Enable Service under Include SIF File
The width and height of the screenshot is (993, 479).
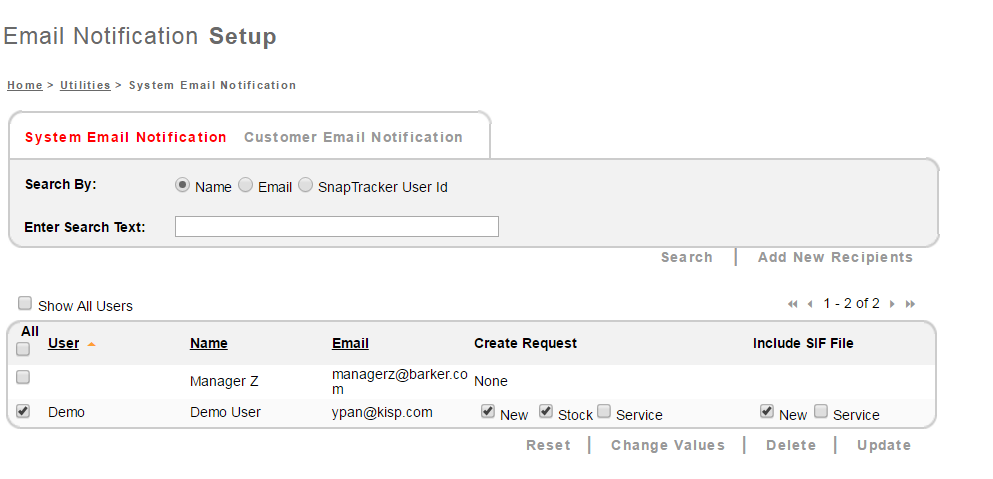click(821, 411)
